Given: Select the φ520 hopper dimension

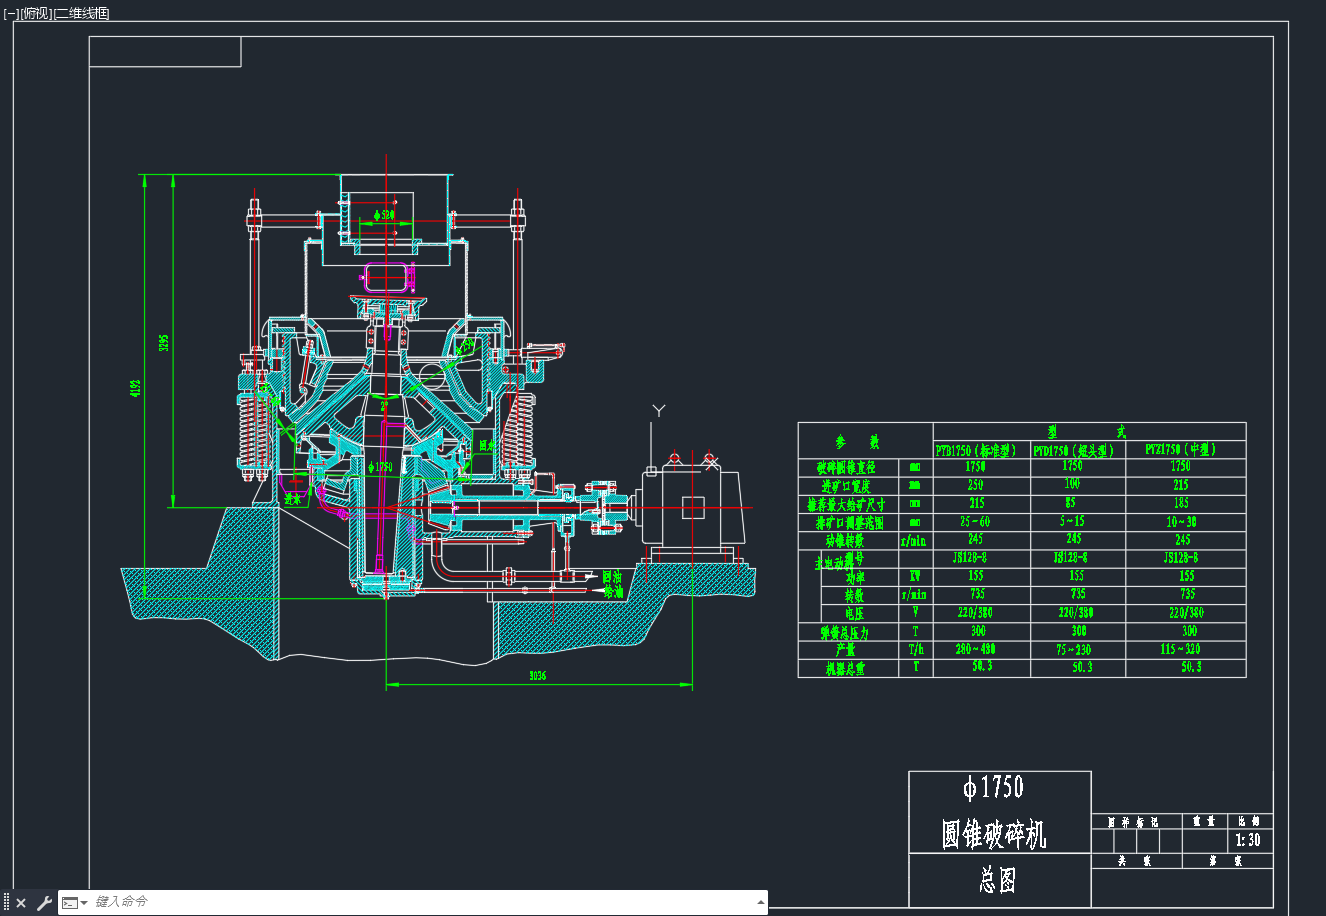Looking at the screenshot, I should tap(384, 215).
